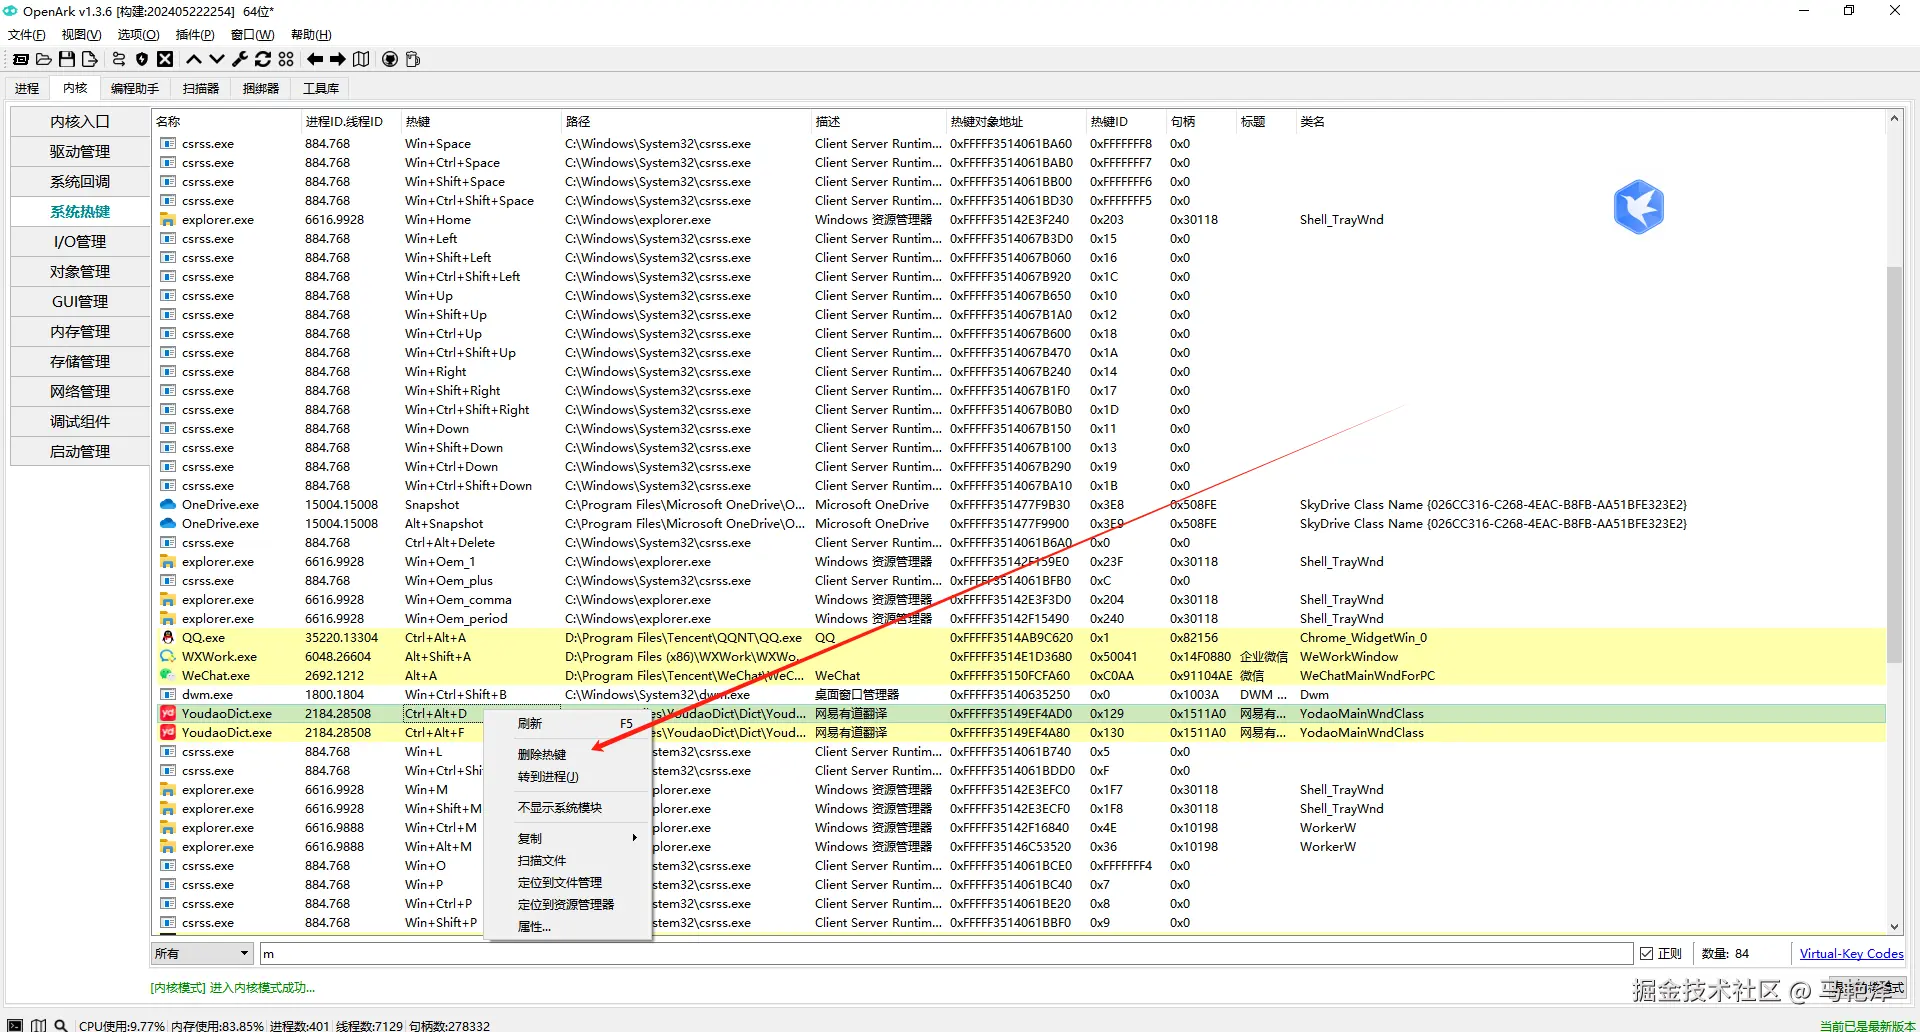Click the blue bird logo icon

[1638, 207]
